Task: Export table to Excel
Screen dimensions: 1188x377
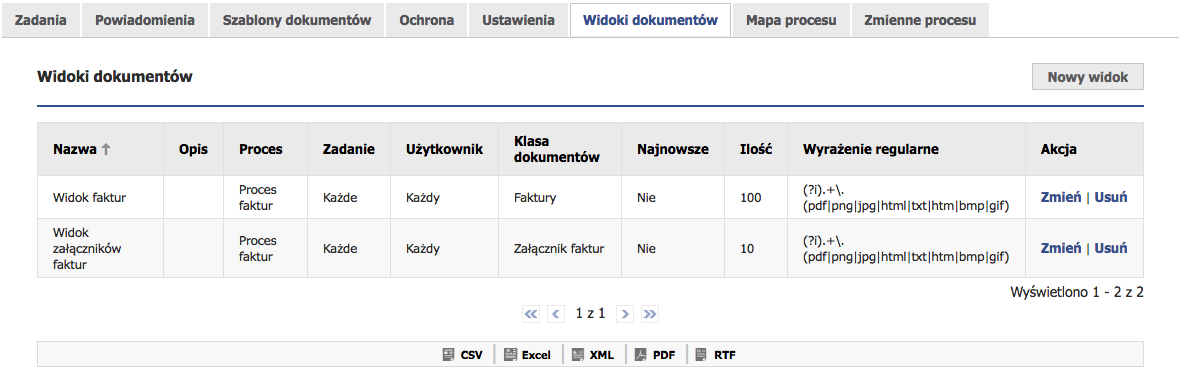Action: pyautogui.click(x=527, y=354)
